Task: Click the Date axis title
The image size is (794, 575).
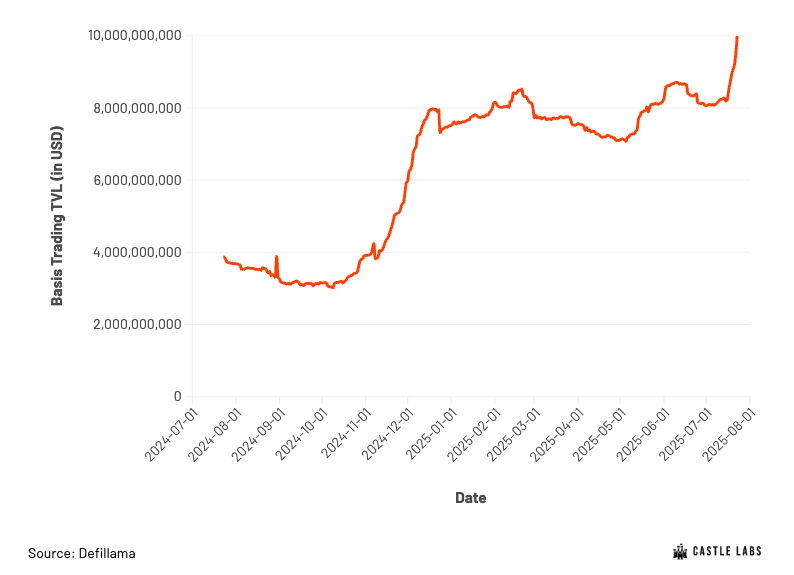Action: click(x=470, y=498)
